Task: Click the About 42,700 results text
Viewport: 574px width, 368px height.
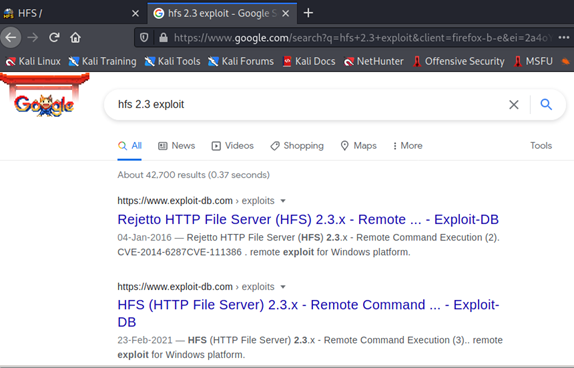Action: [x=193, y=175]
